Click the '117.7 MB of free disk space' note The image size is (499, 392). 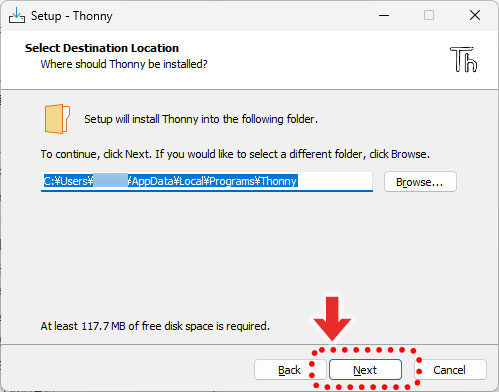coord(155,326)
